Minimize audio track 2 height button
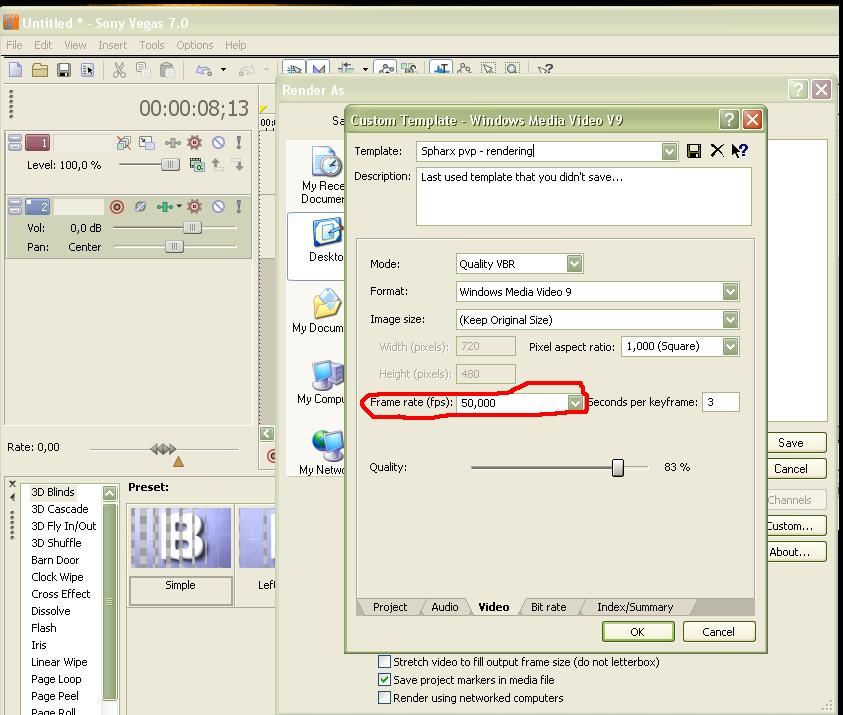 (x=15, y=203)
